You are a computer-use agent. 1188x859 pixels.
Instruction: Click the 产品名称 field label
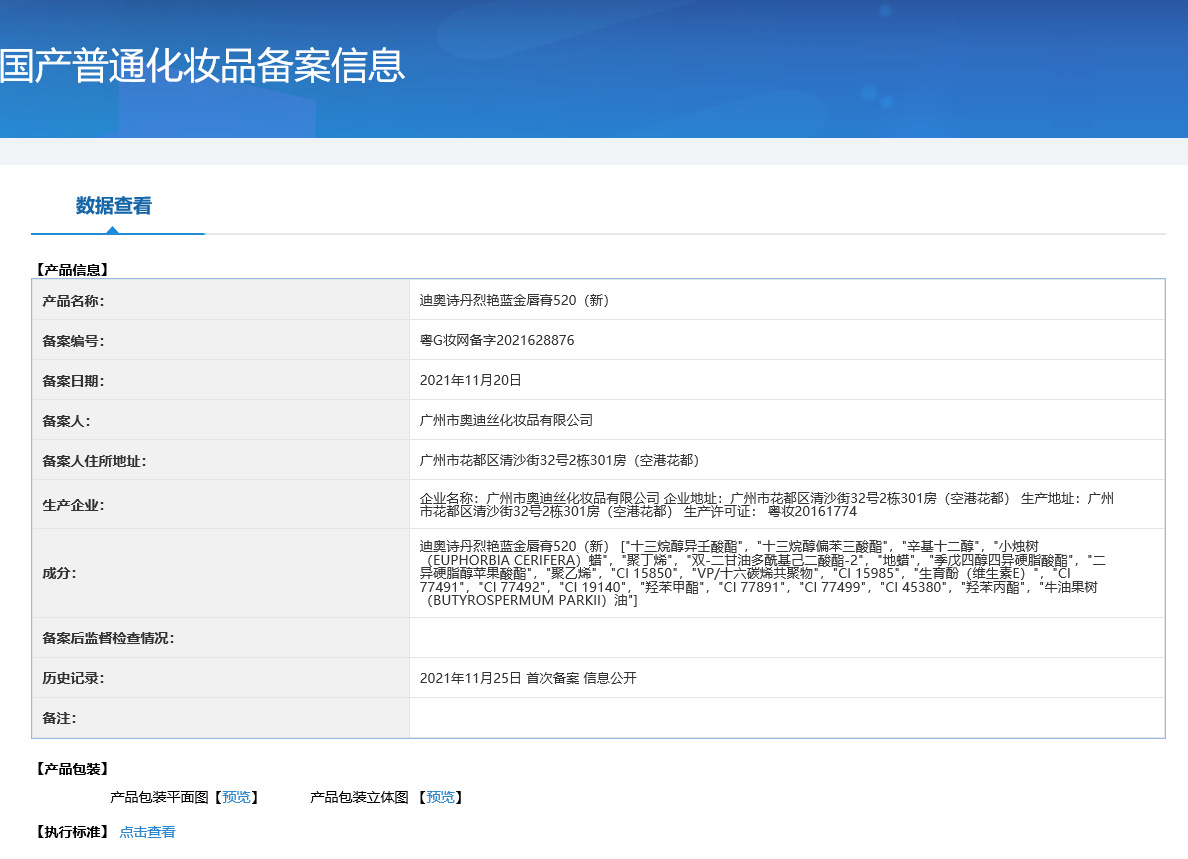click(73, 301)
